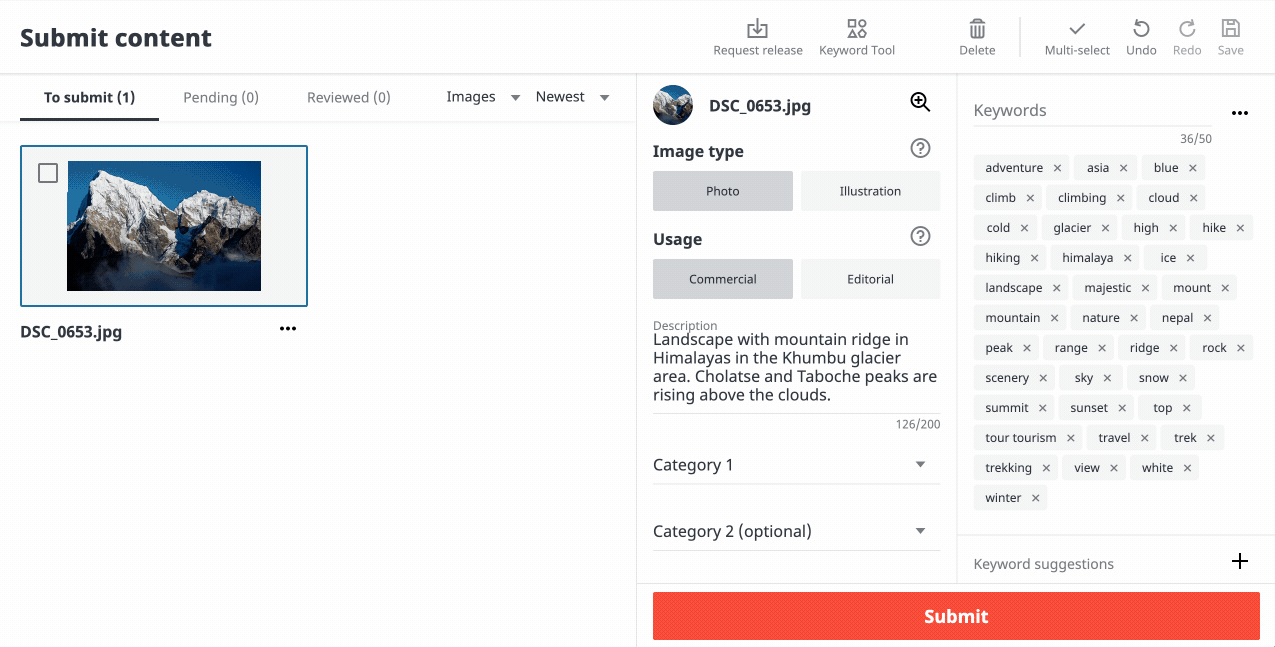The image size is (1275, 647).
Task: Click the Undo arrow icon
Action: [1141, 29]
